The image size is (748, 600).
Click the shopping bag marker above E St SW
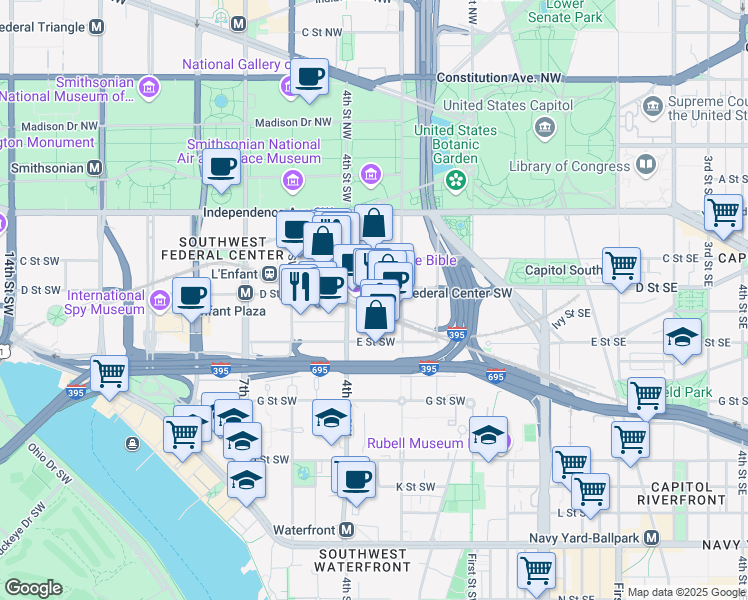(375, 315)
